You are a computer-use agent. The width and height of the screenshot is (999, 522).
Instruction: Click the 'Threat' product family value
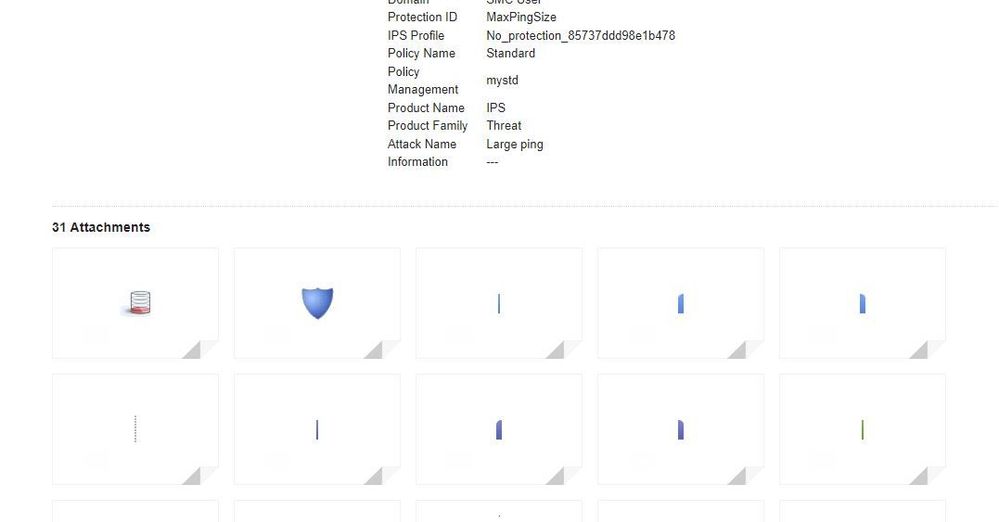pos(503,126)
